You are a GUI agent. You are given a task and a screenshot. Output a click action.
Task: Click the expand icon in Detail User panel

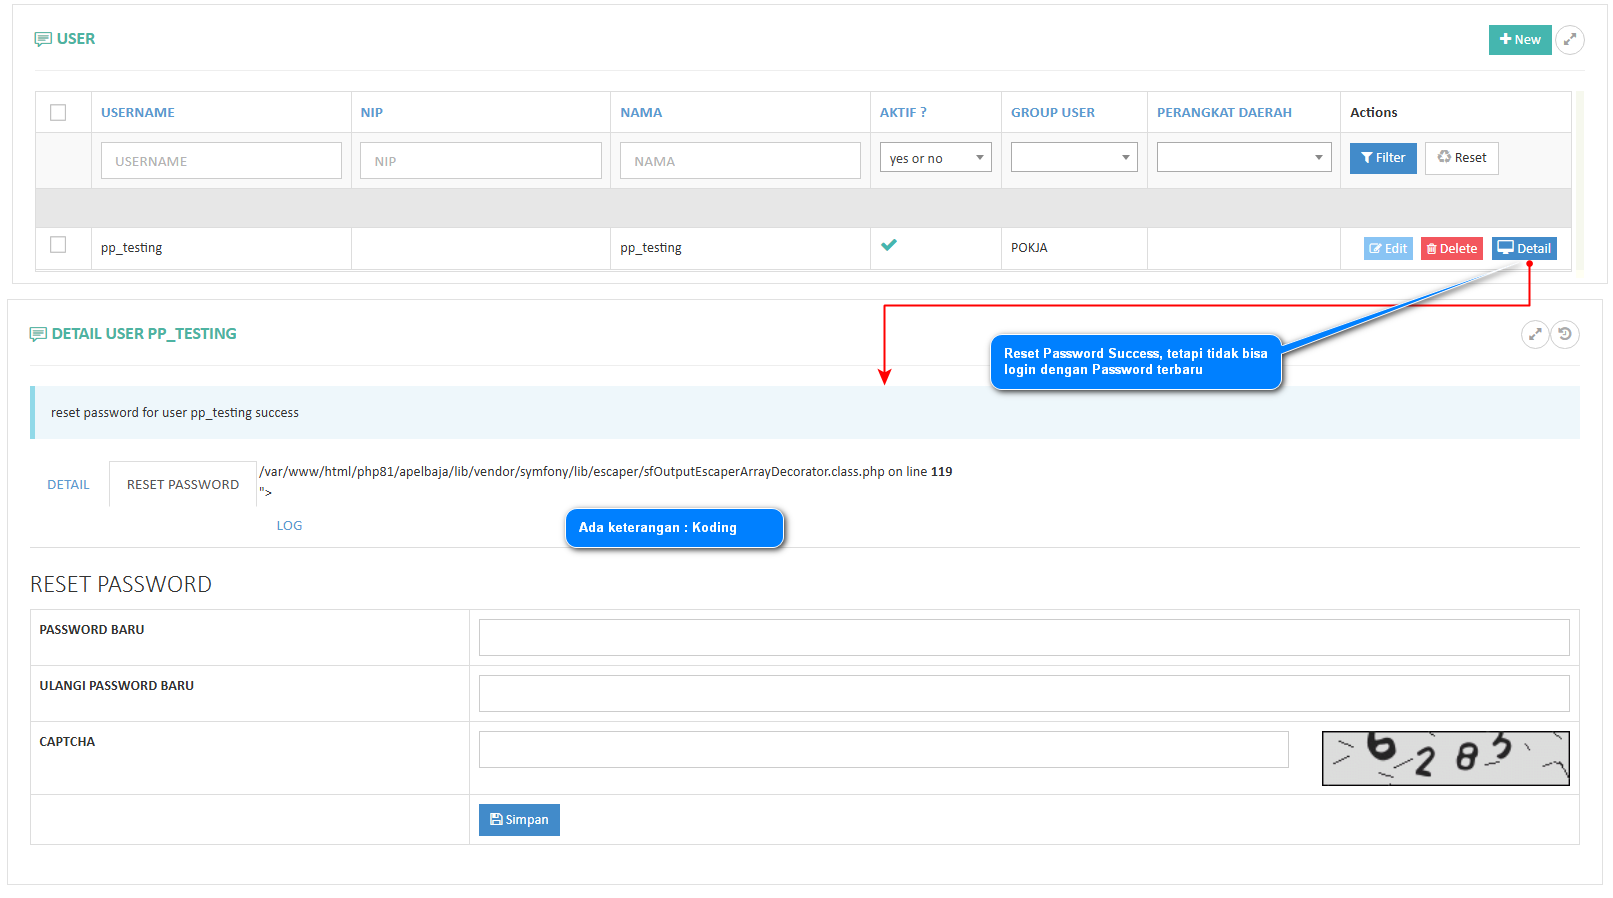(x=1534, y=334)
